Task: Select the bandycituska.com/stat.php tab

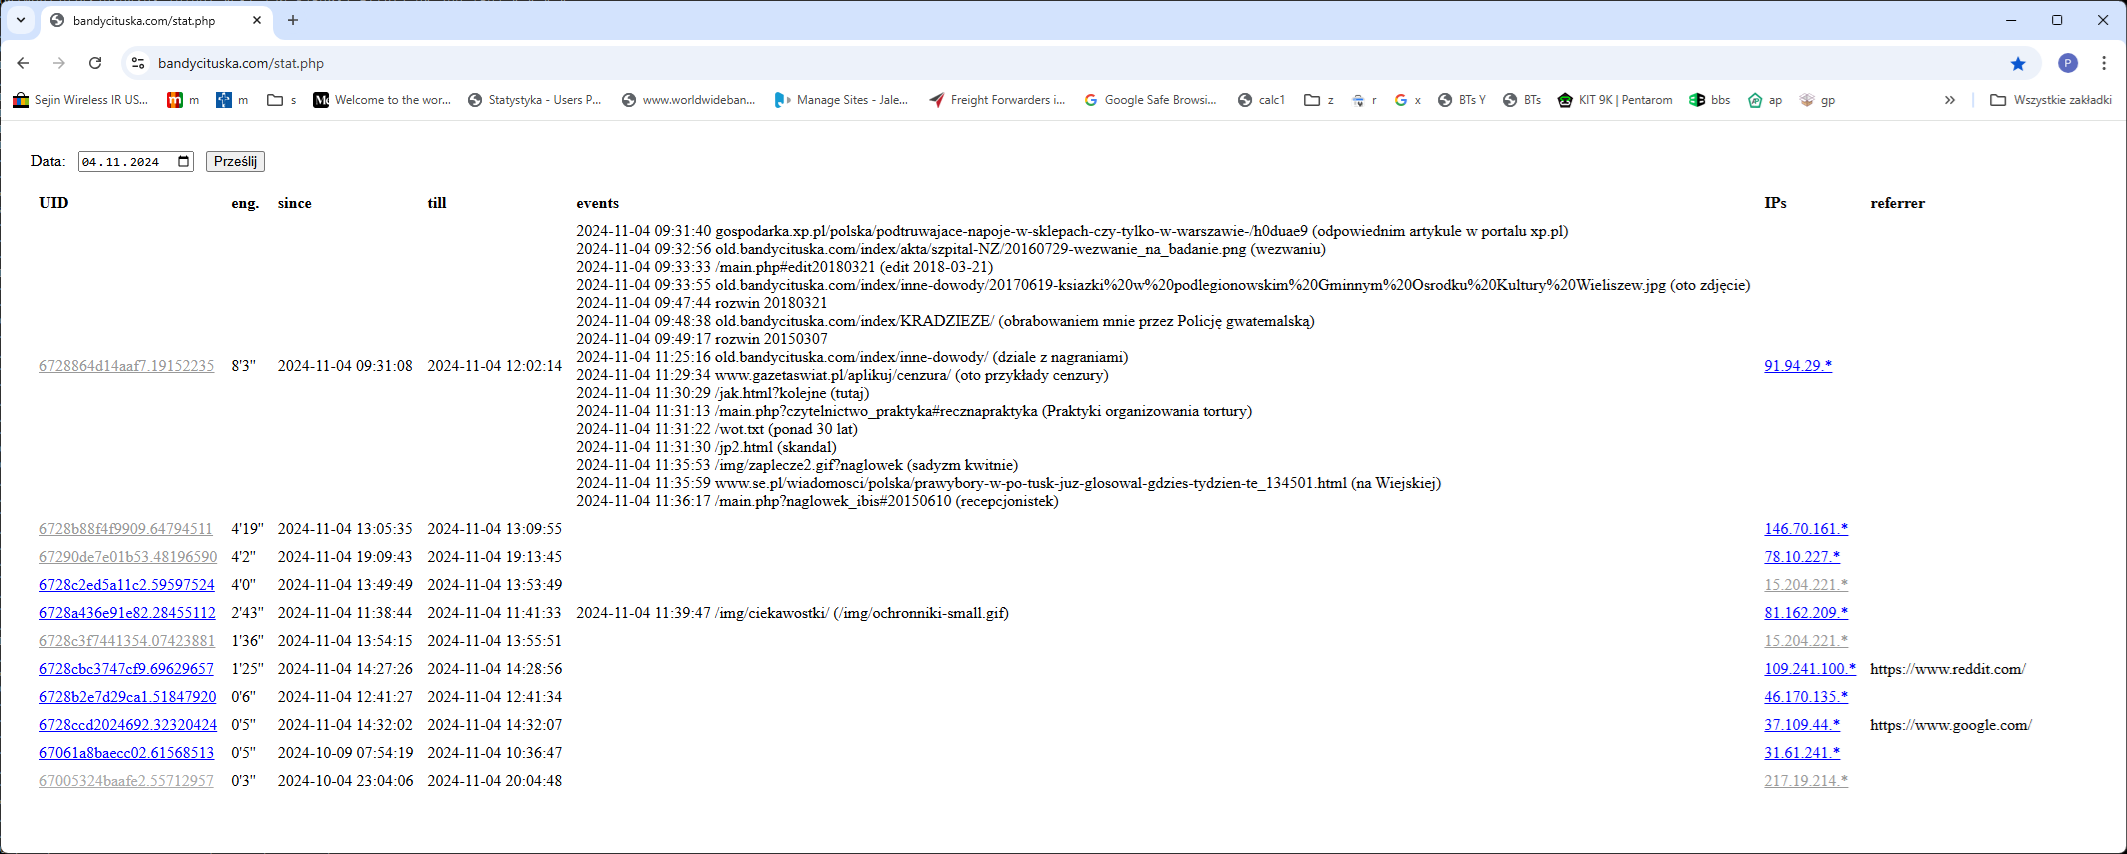Action: 157,20
